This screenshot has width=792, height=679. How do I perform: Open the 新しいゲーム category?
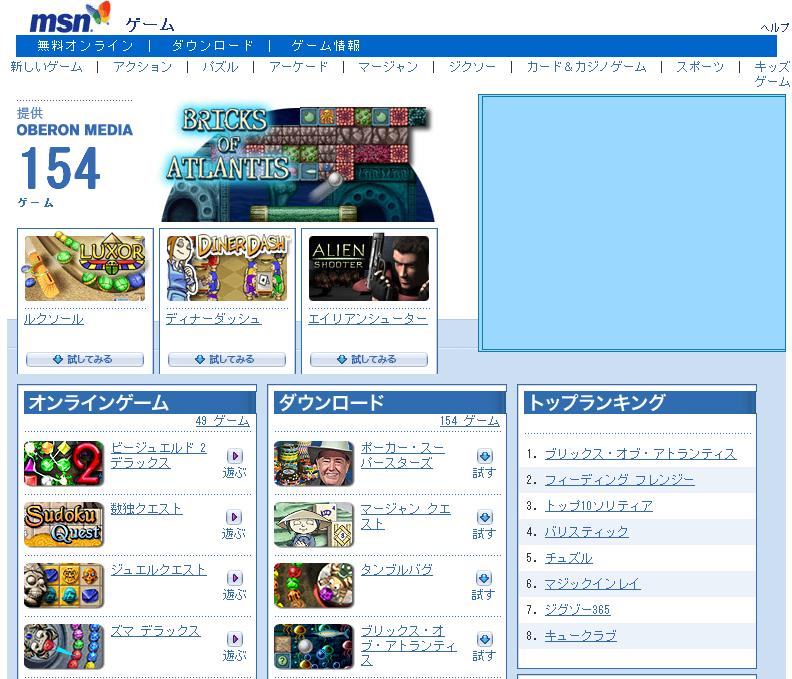[46, 67]
